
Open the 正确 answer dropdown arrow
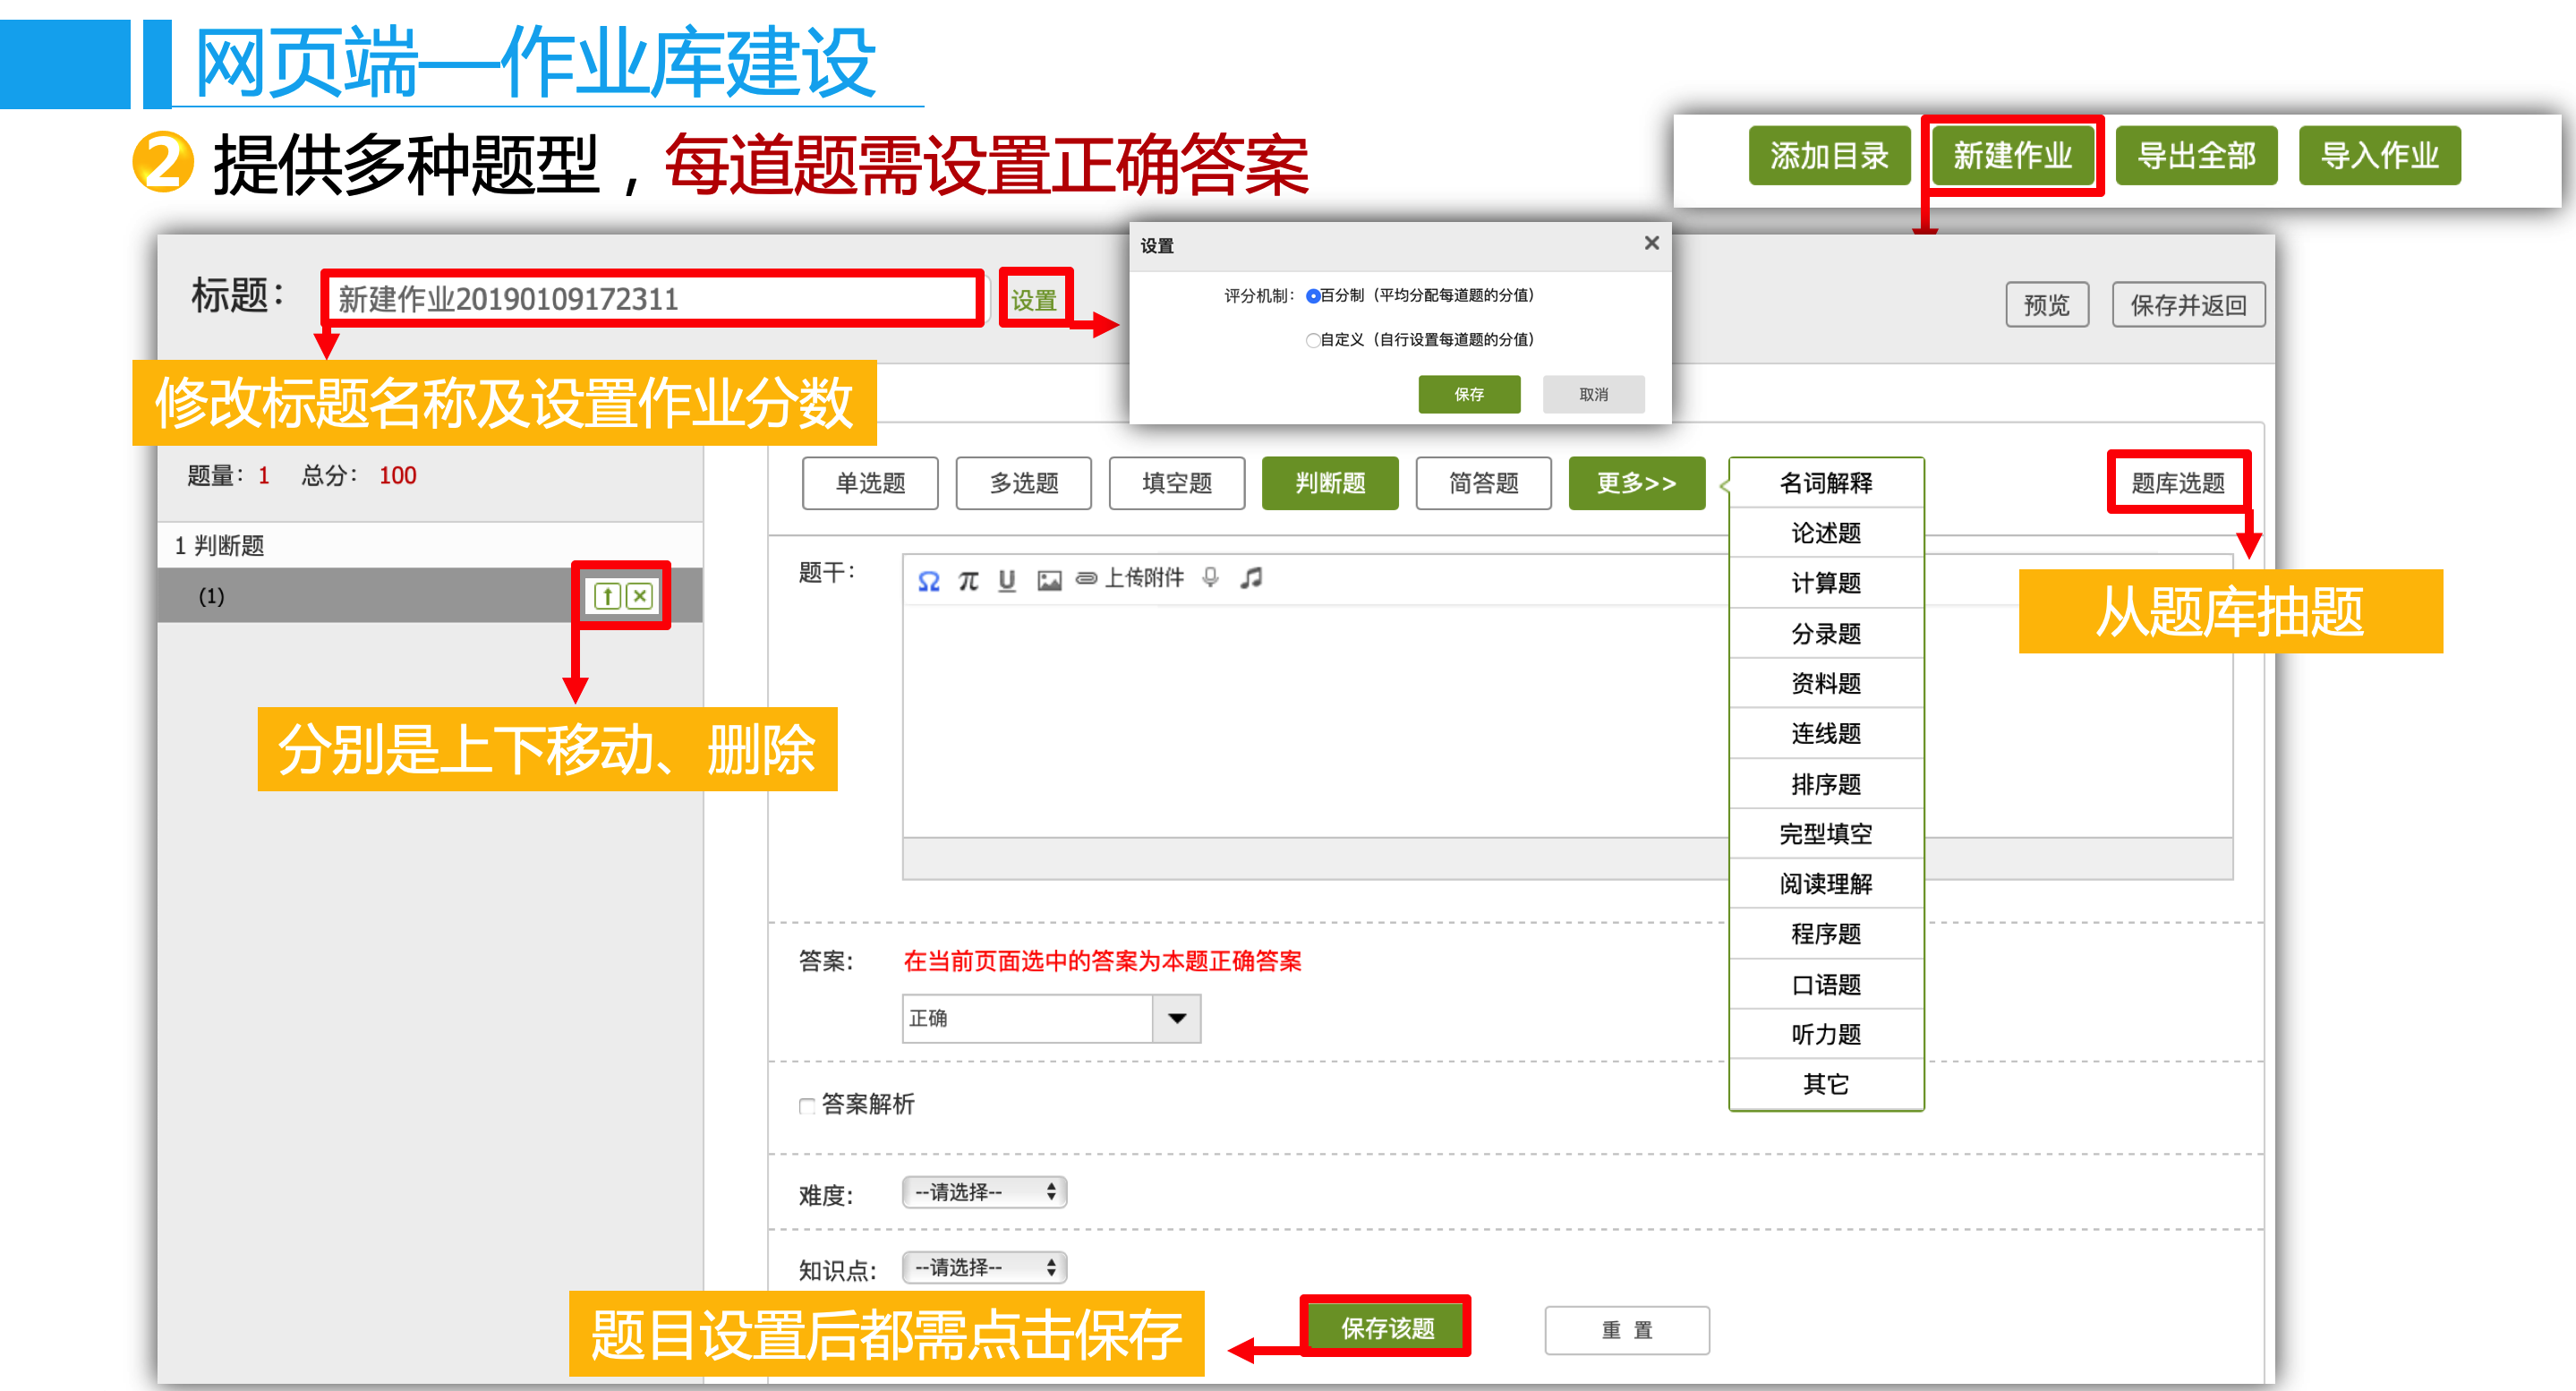(1177, 1018)
